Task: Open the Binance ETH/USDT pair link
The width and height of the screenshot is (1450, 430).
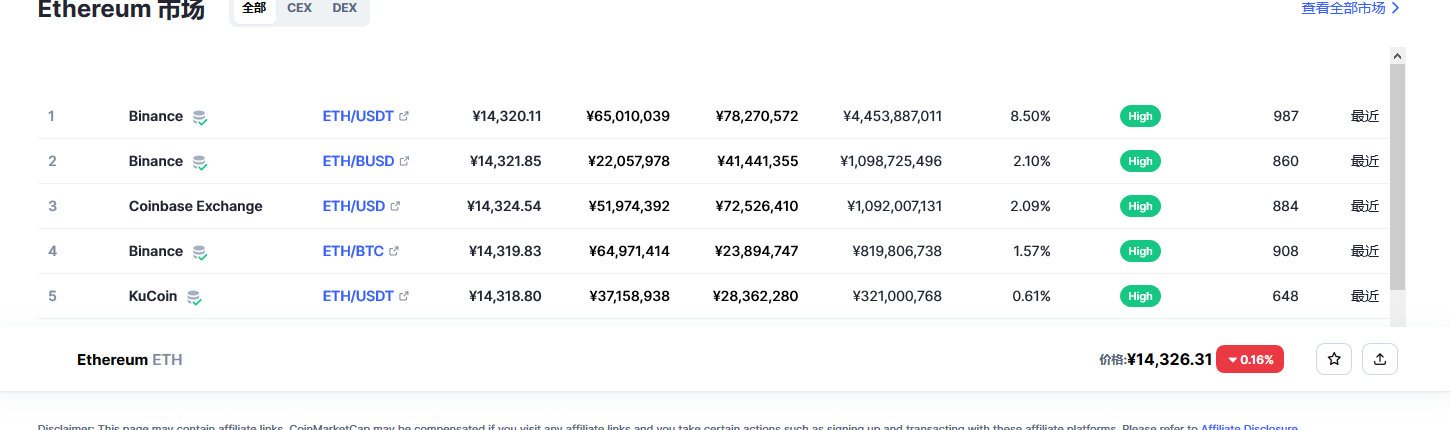Action: (x=358, y=116)
